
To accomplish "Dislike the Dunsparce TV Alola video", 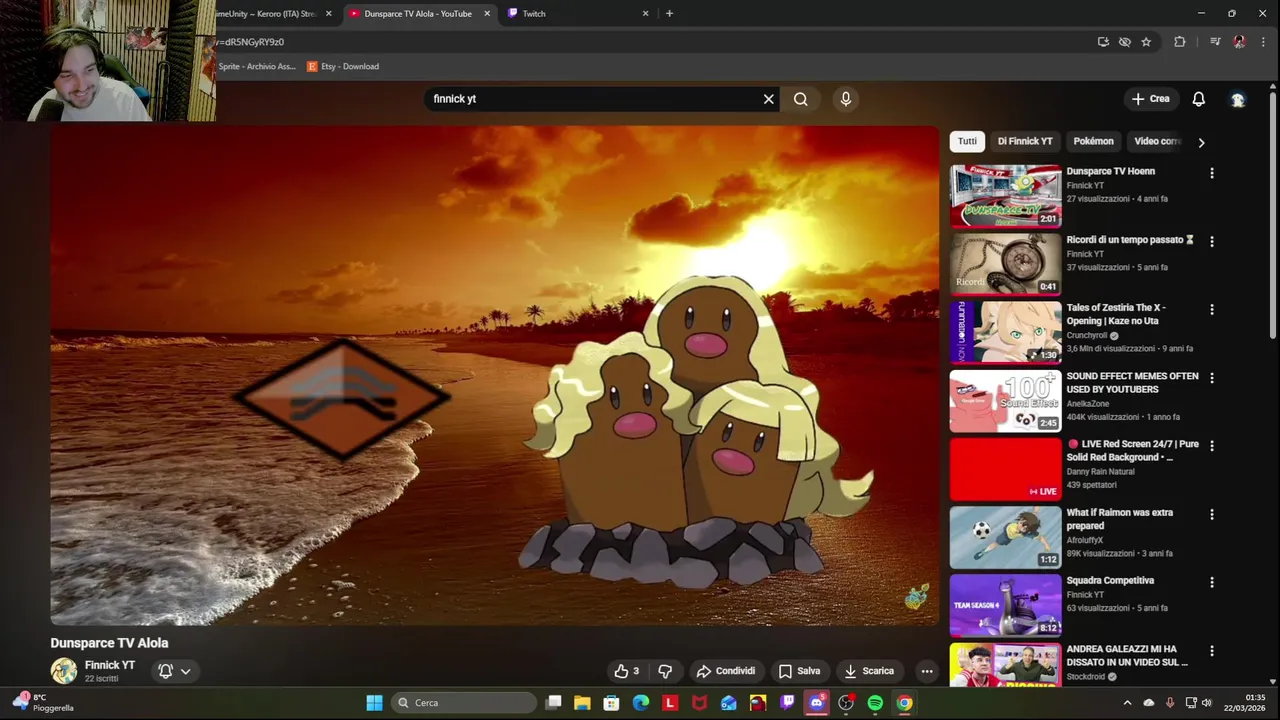I will 665,671.
